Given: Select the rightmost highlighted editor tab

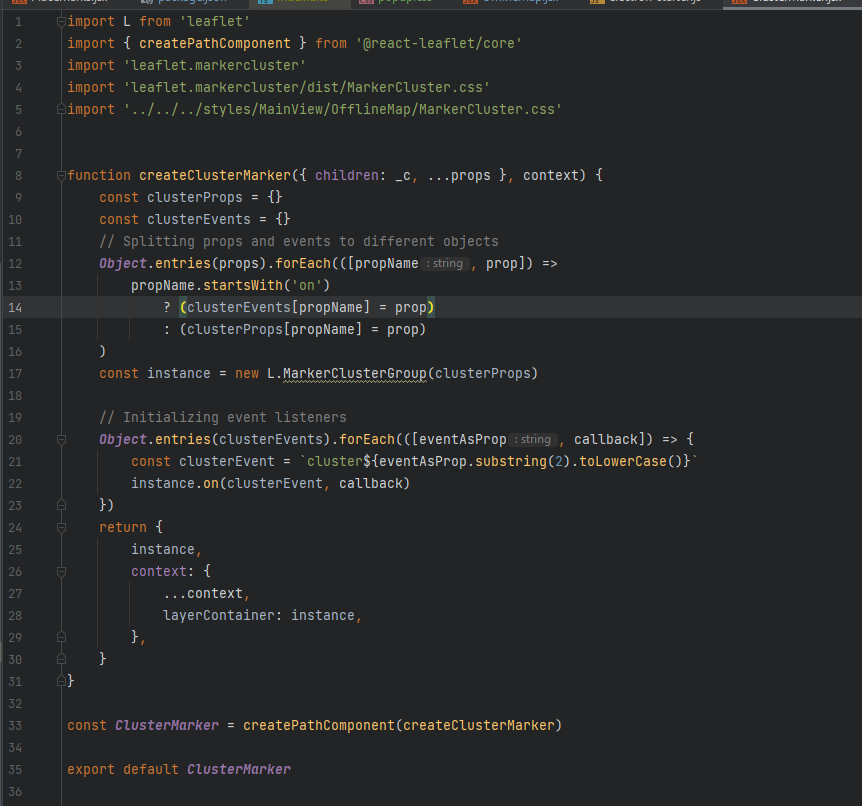Looking at the screenshot, I should (795, 3).
